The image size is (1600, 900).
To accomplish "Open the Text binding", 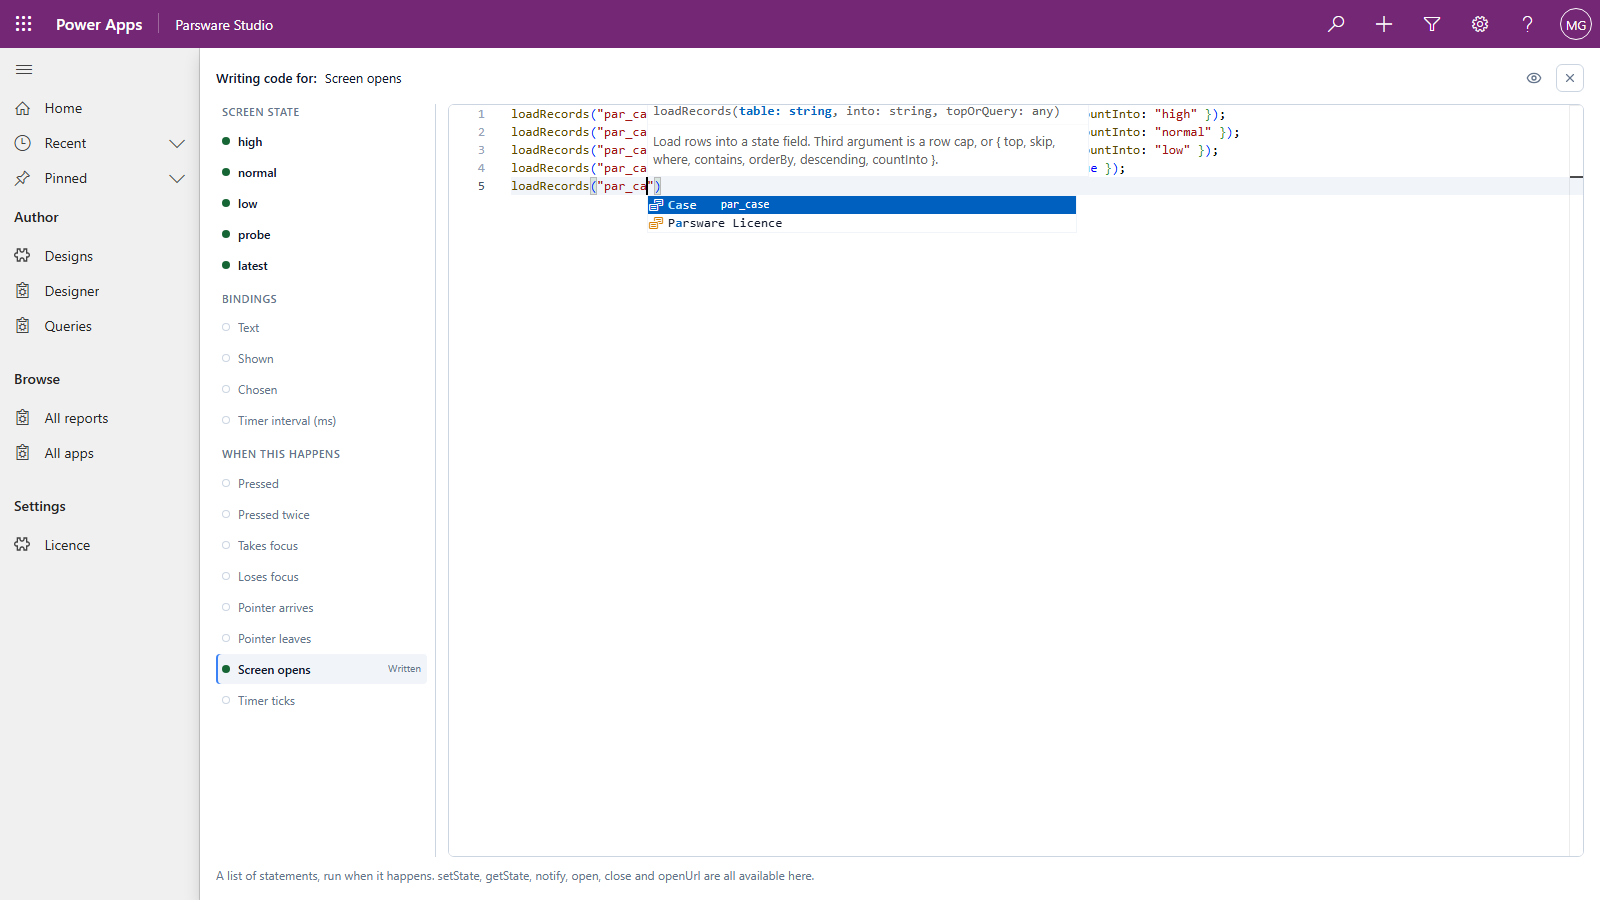I will coord(322,327).
